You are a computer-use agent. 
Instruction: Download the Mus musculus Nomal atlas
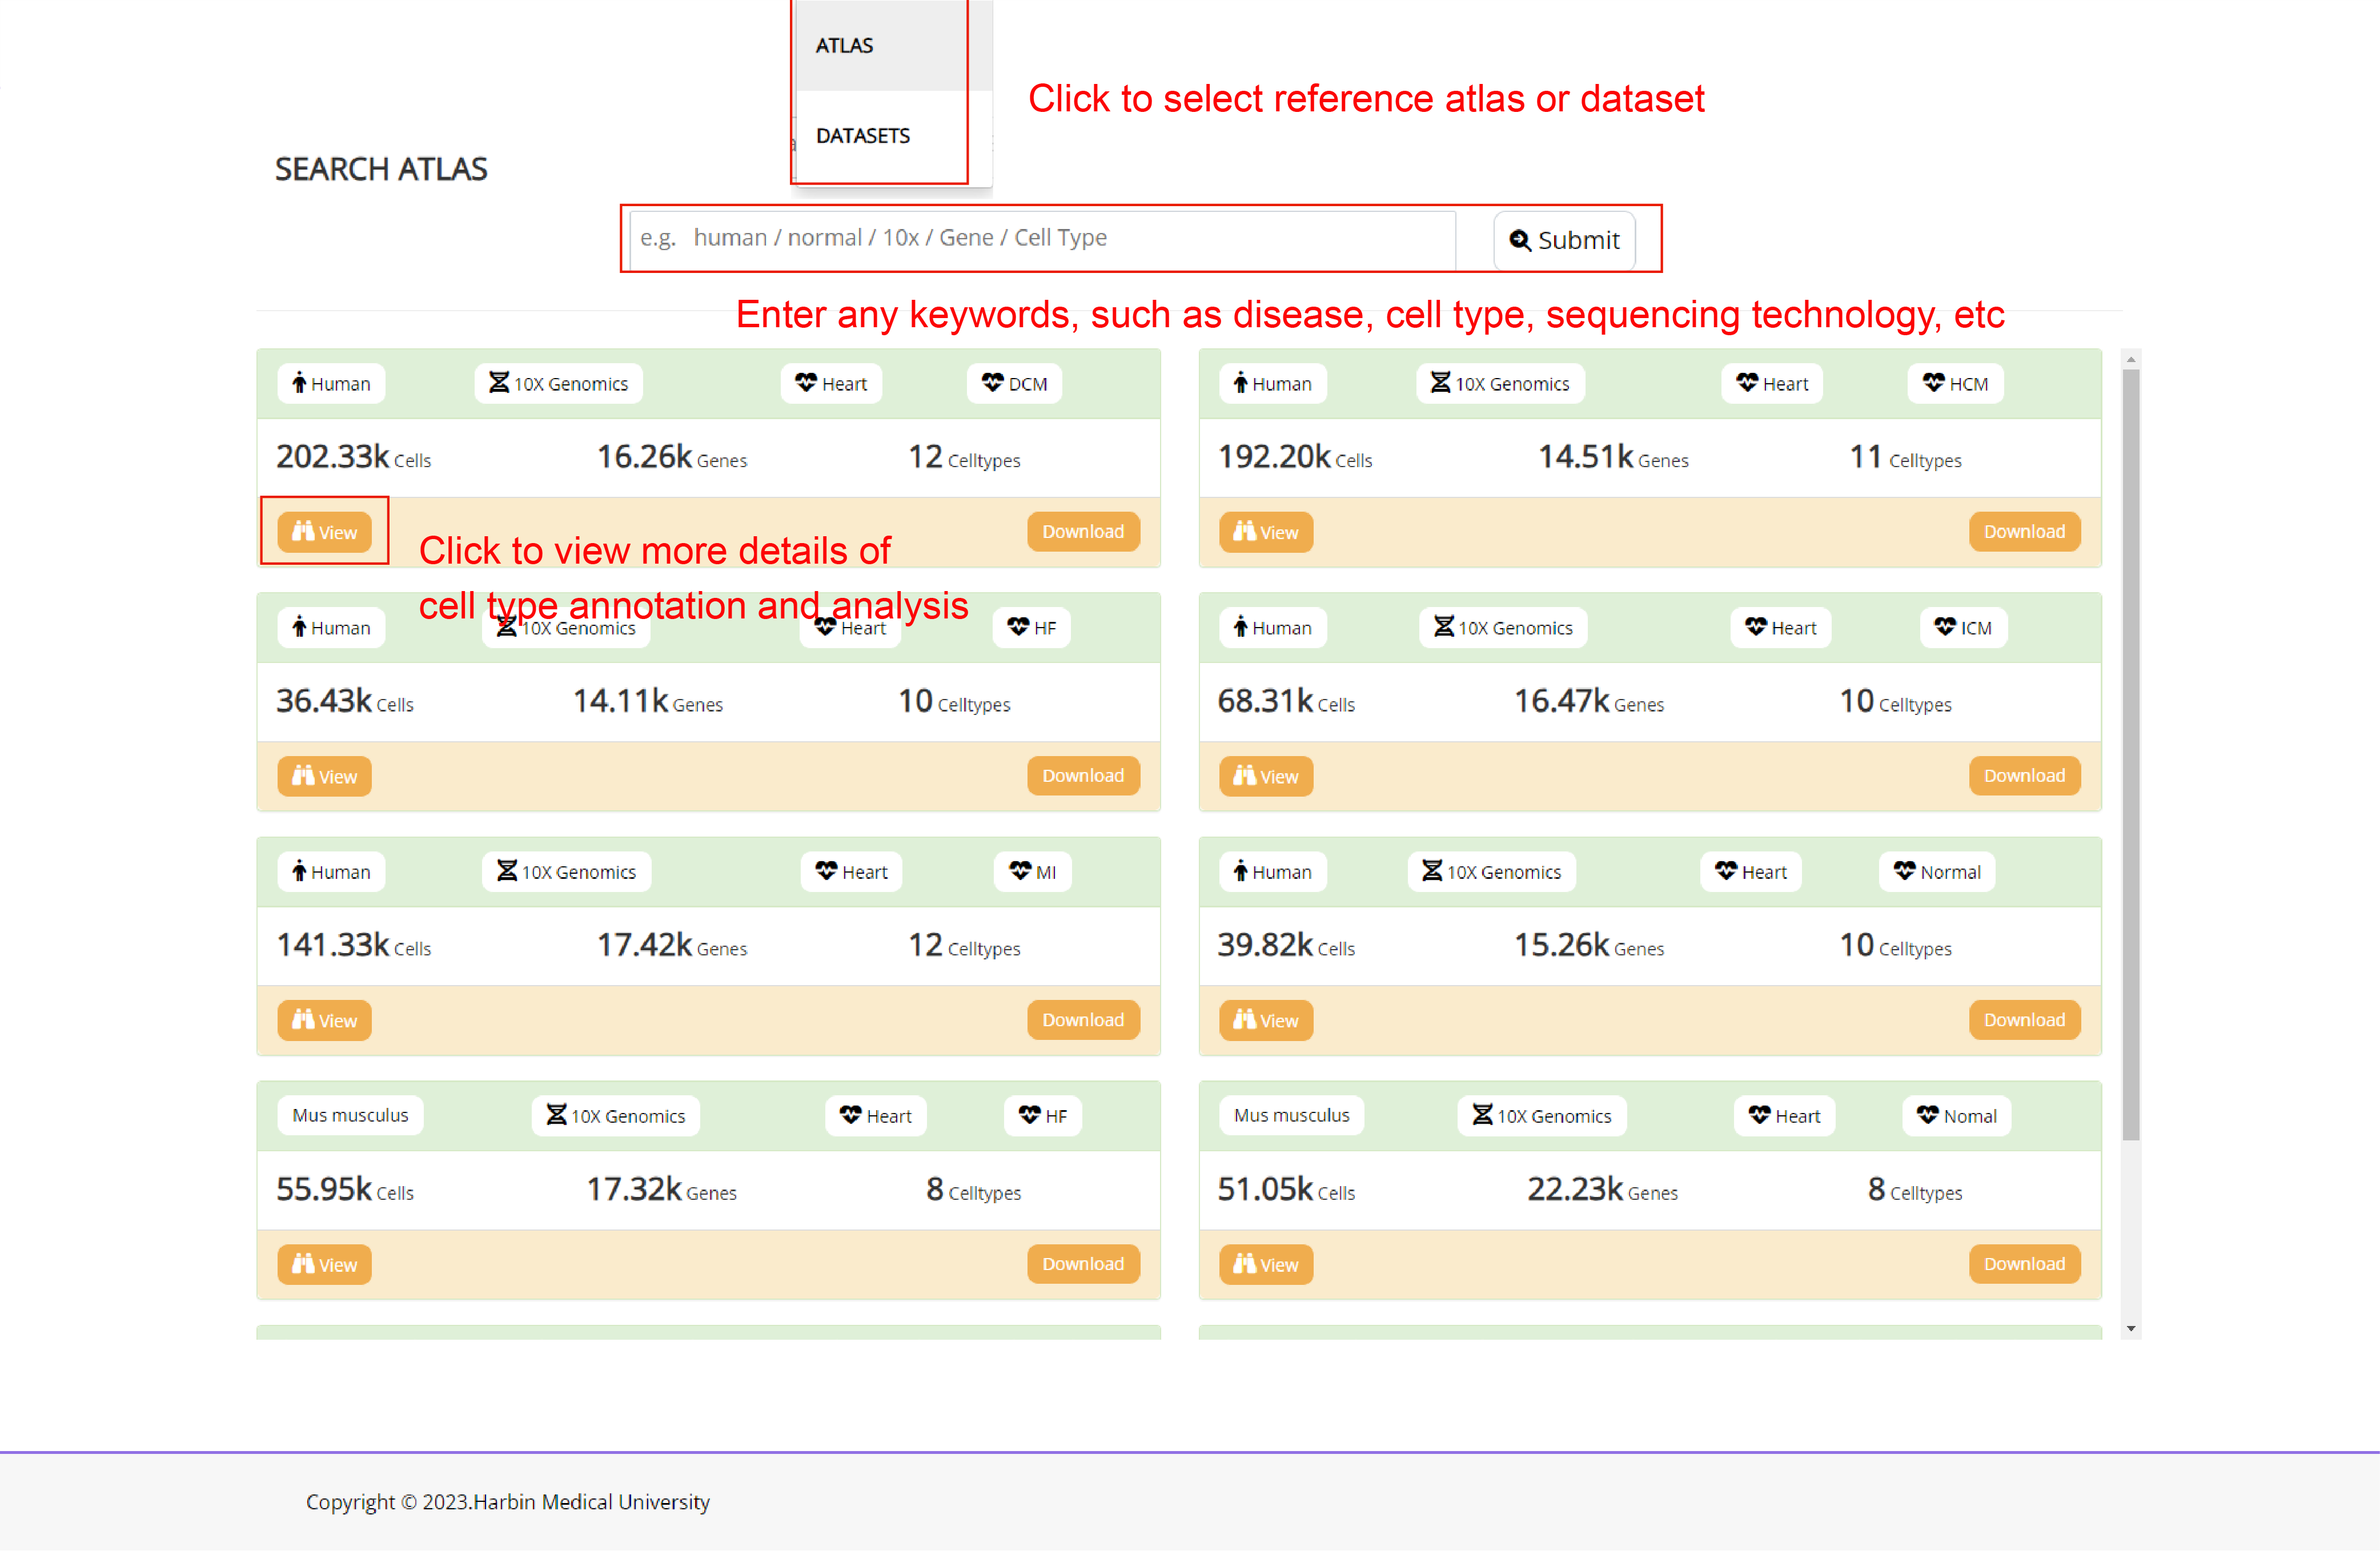[x=2024, y=1263]
